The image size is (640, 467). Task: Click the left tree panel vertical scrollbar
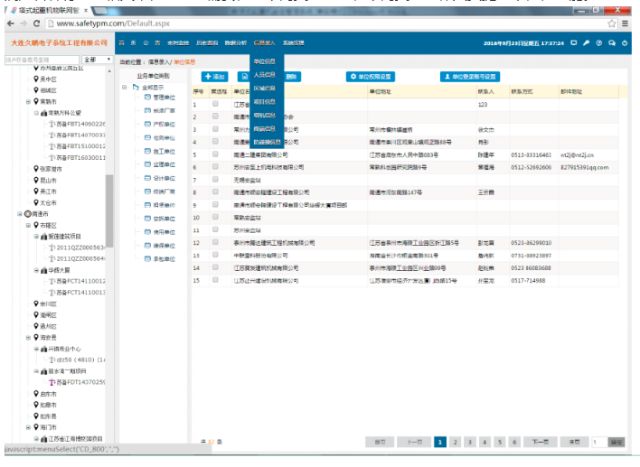click(109, 200)
